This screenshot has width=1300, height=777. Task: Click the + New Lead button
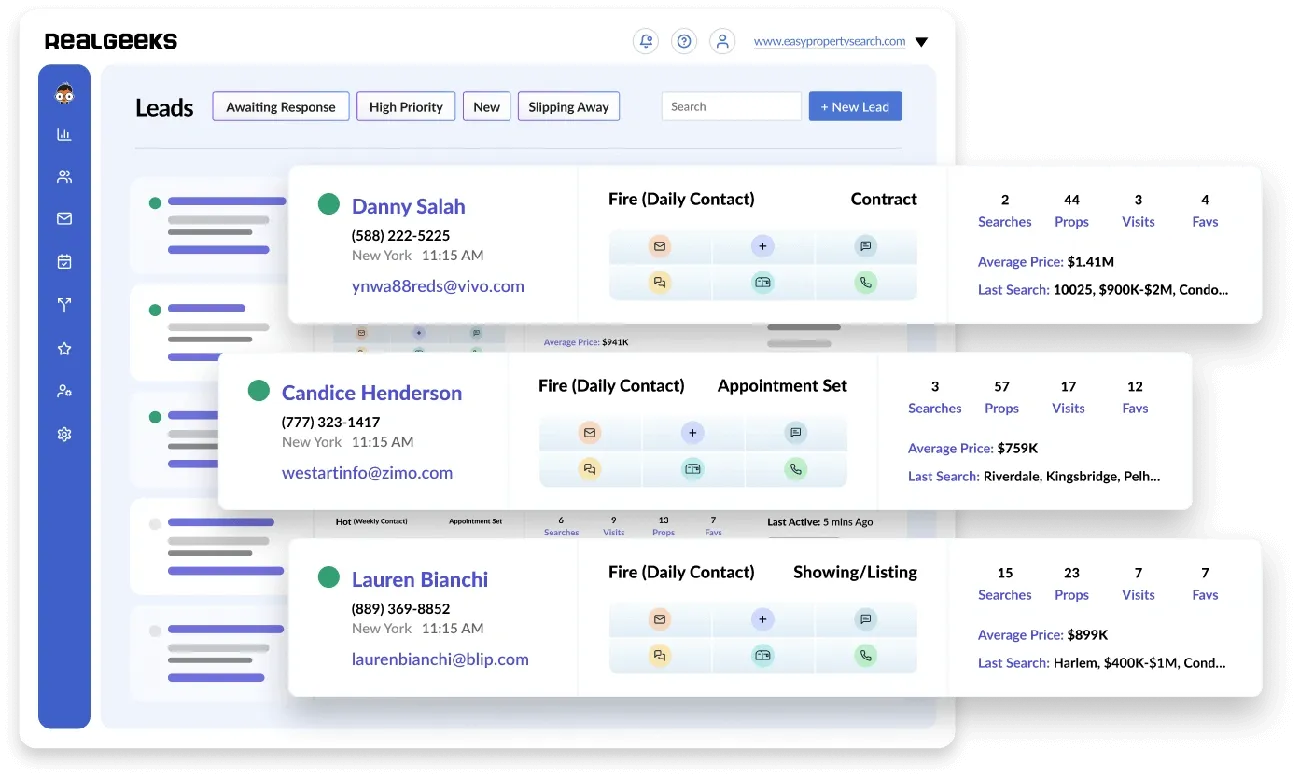(855, 107)
